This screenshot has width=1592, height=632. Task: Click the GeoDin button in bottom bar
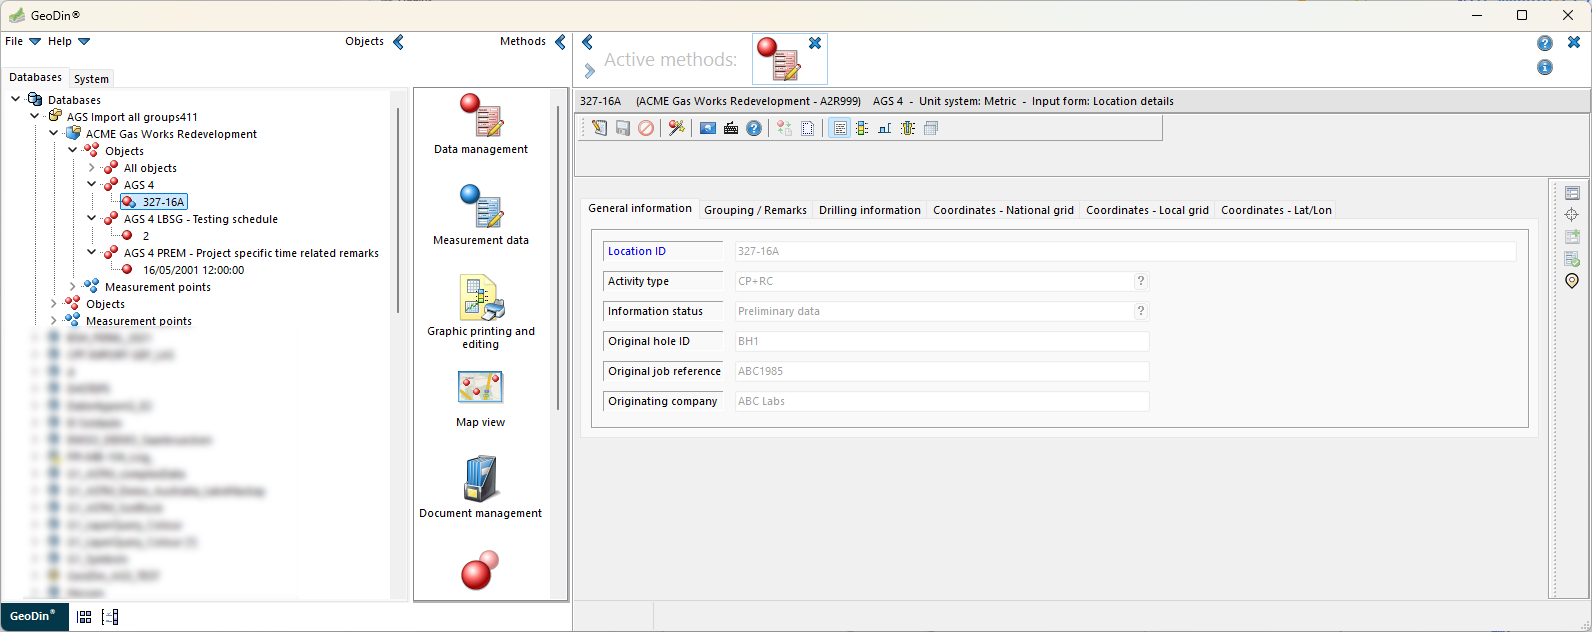pos(34,616)
